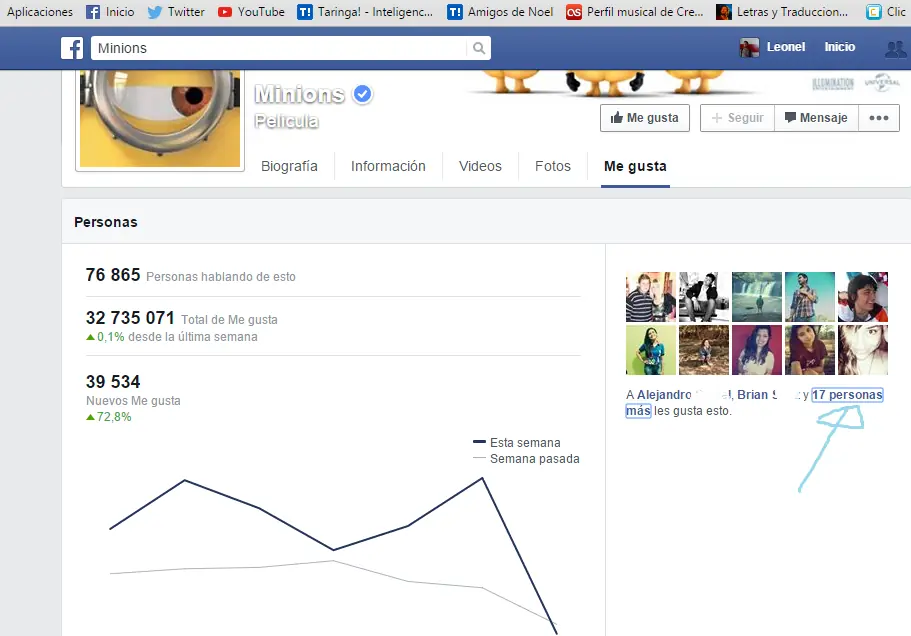This screenshot has height=636, width=911.
Task: Open the waterfall friend photo
Action: point(756,297)
